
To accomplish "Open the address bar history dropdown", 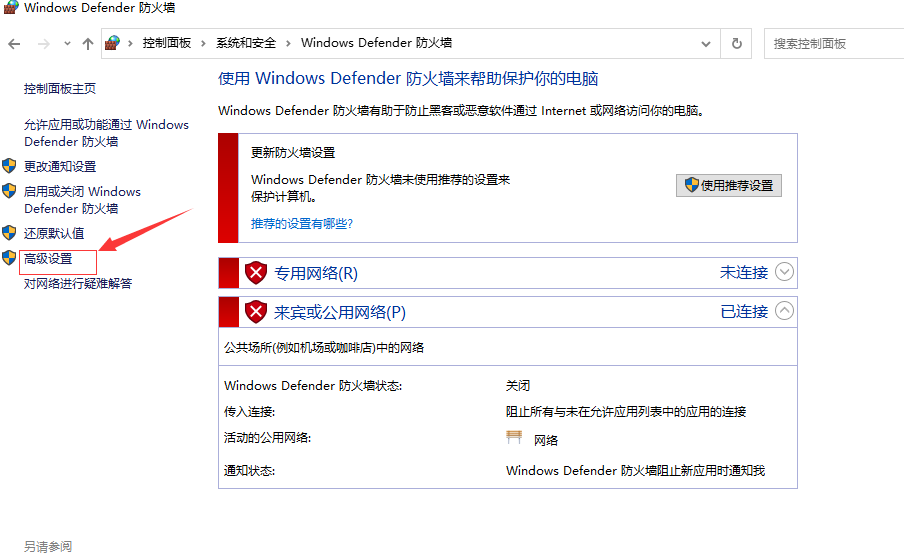I will pos(706,44).
